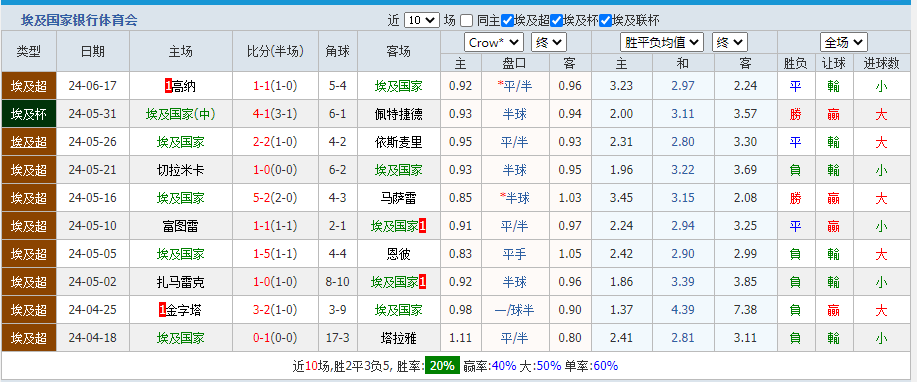Click the 单率 60% value
Screen dimensions: 917x382
click(605, 366)
